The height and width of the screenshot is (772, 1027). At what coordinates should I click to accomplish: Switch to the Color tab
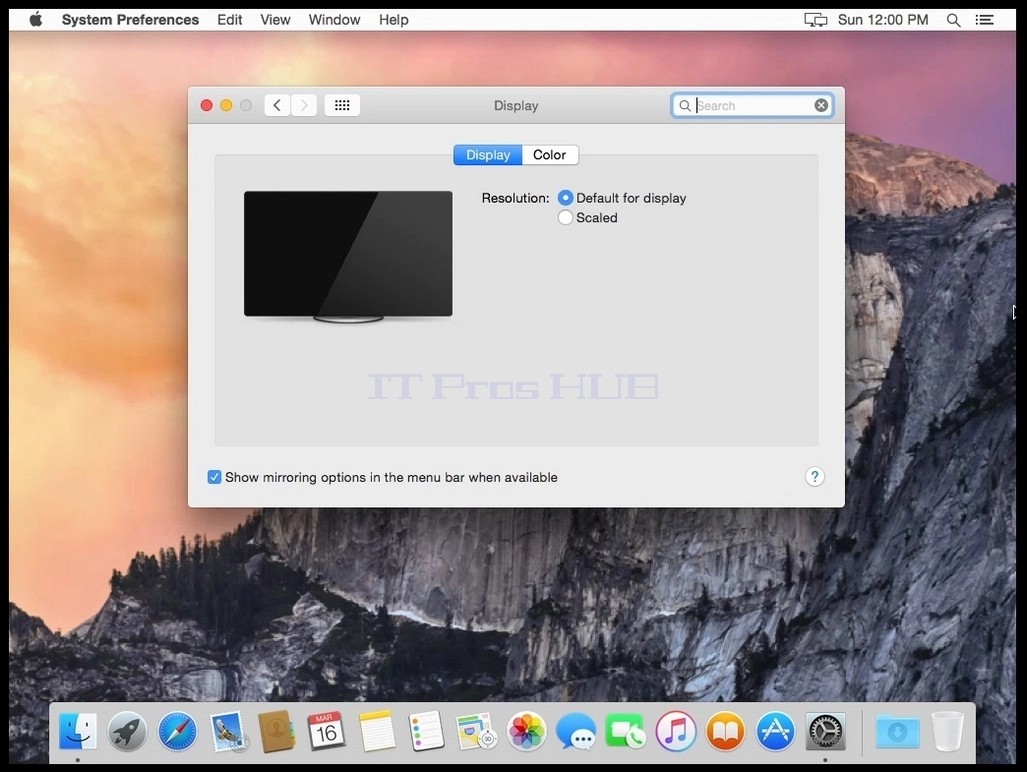549,155
